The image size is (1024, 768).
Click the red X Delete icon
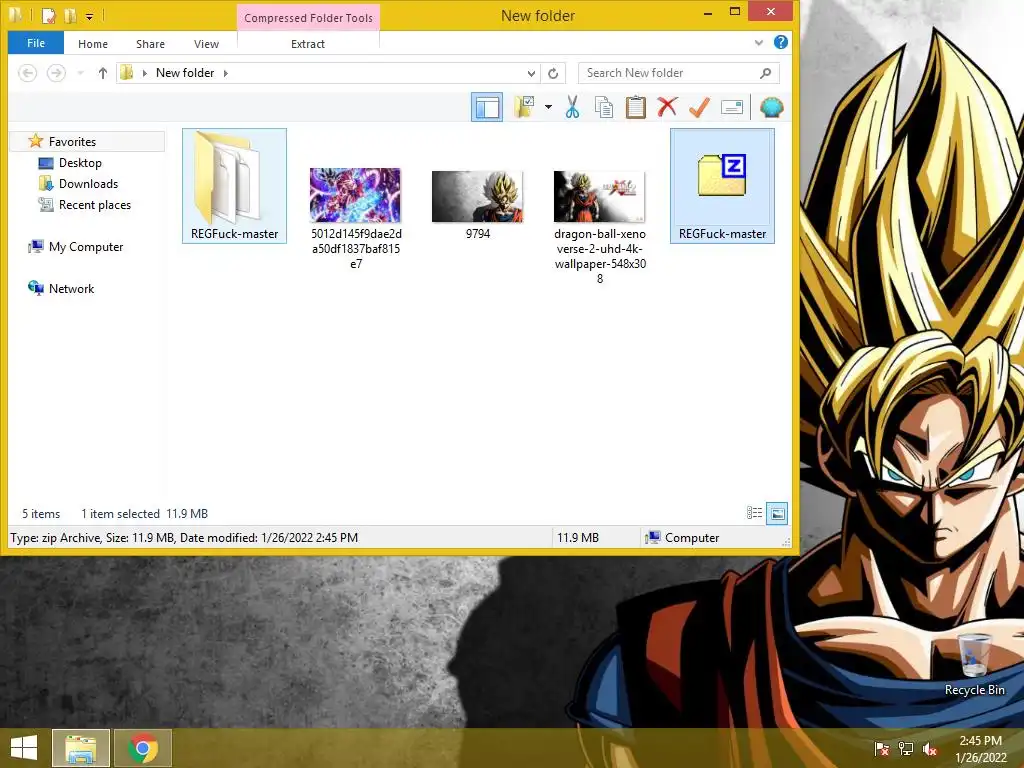667,107
